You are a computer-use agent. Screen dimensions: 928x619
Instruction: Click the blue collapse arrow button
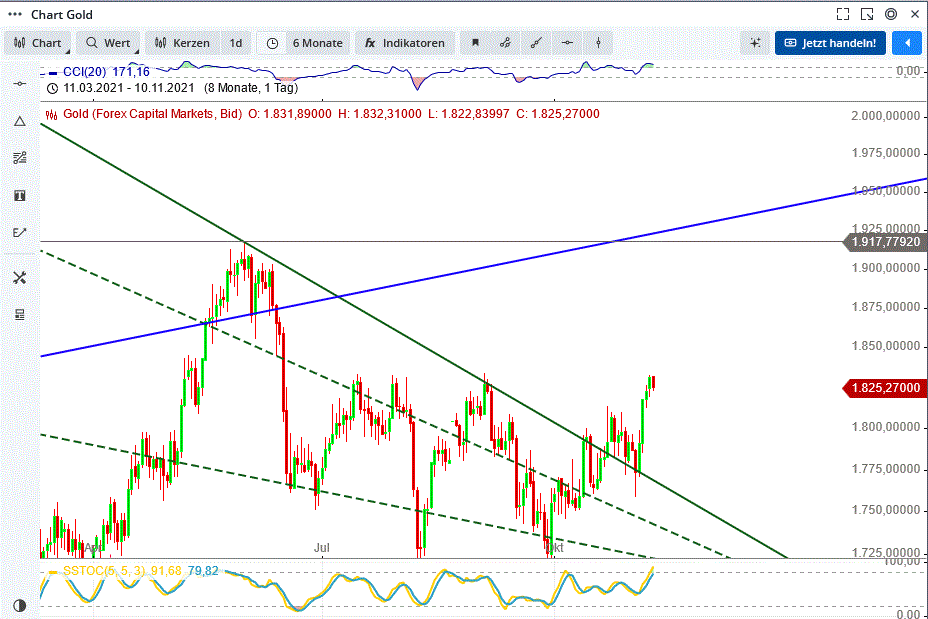tap(908, 43)
